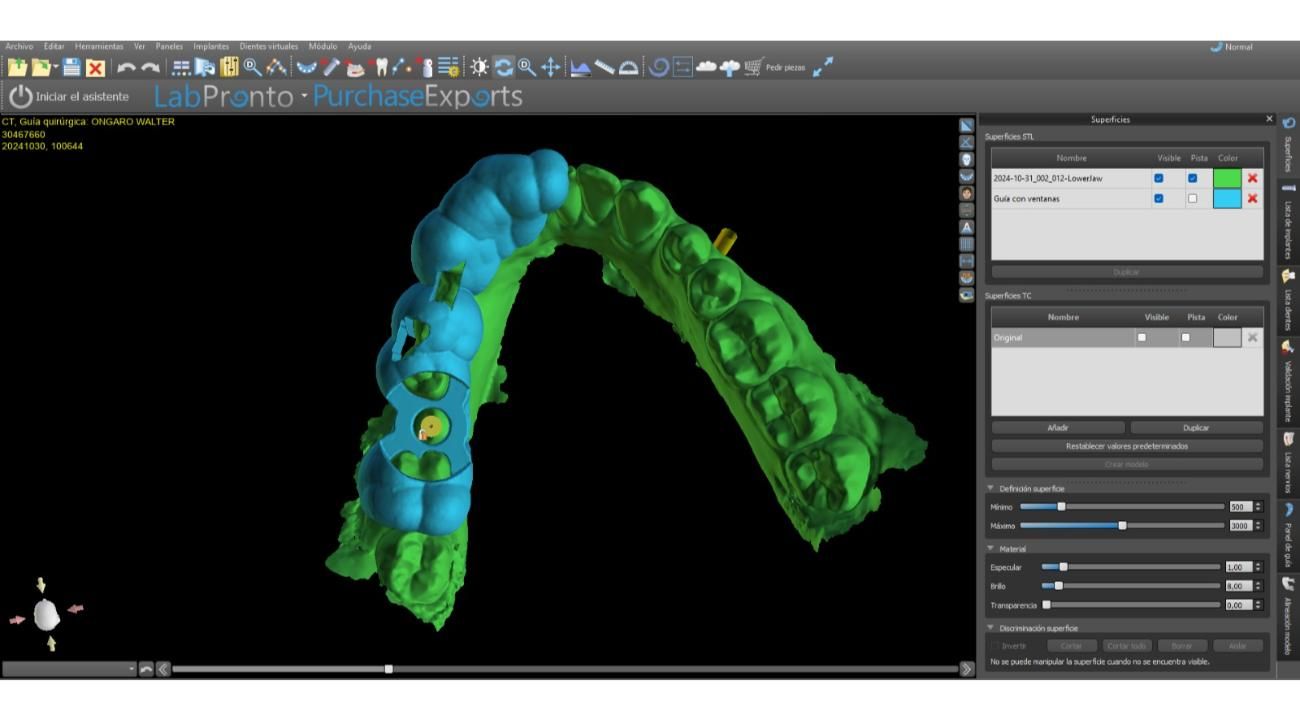
Task: Collapse the Material section
Action: [991, 548]
